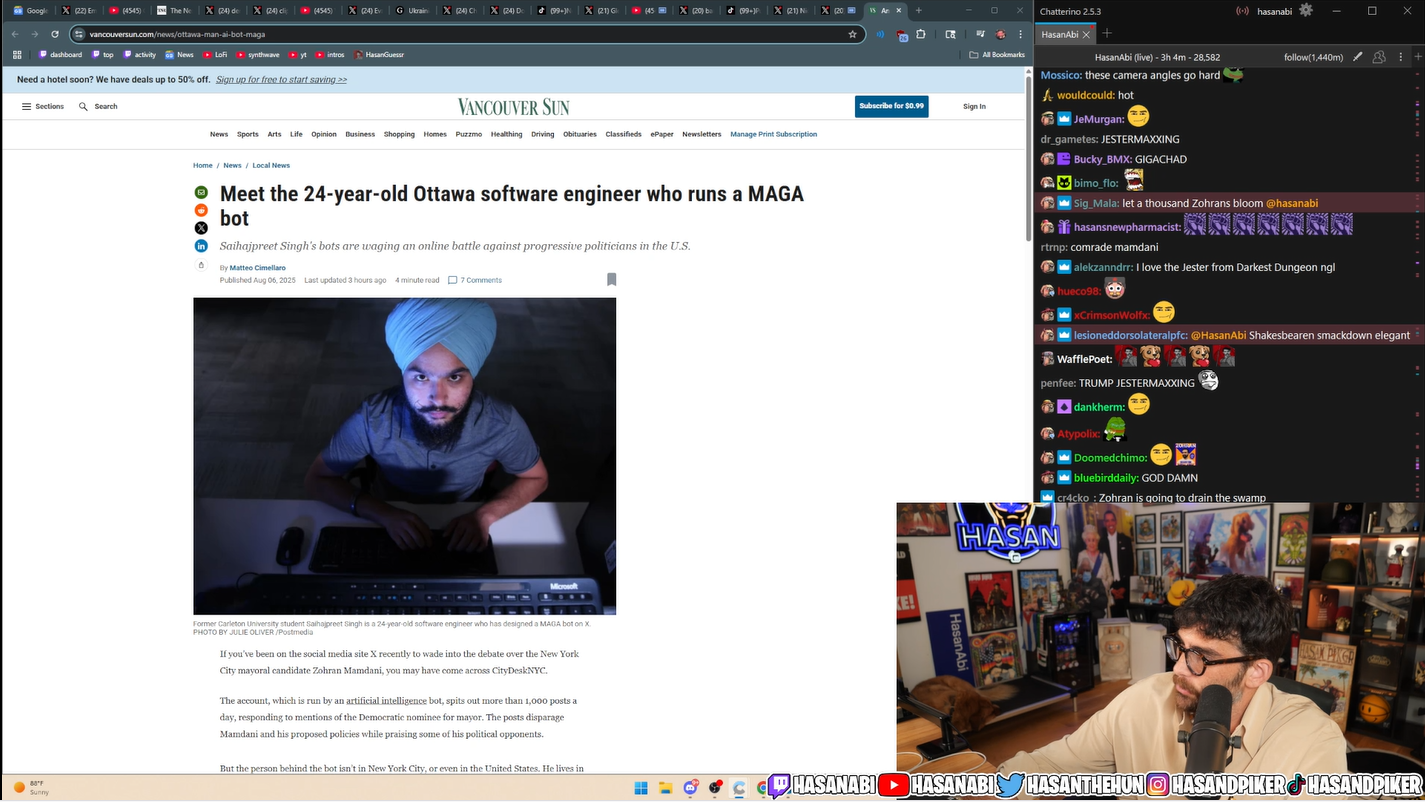Open the 7 Comments link
The width and height of the screenshot is (1425, 802).
[475, 280]
